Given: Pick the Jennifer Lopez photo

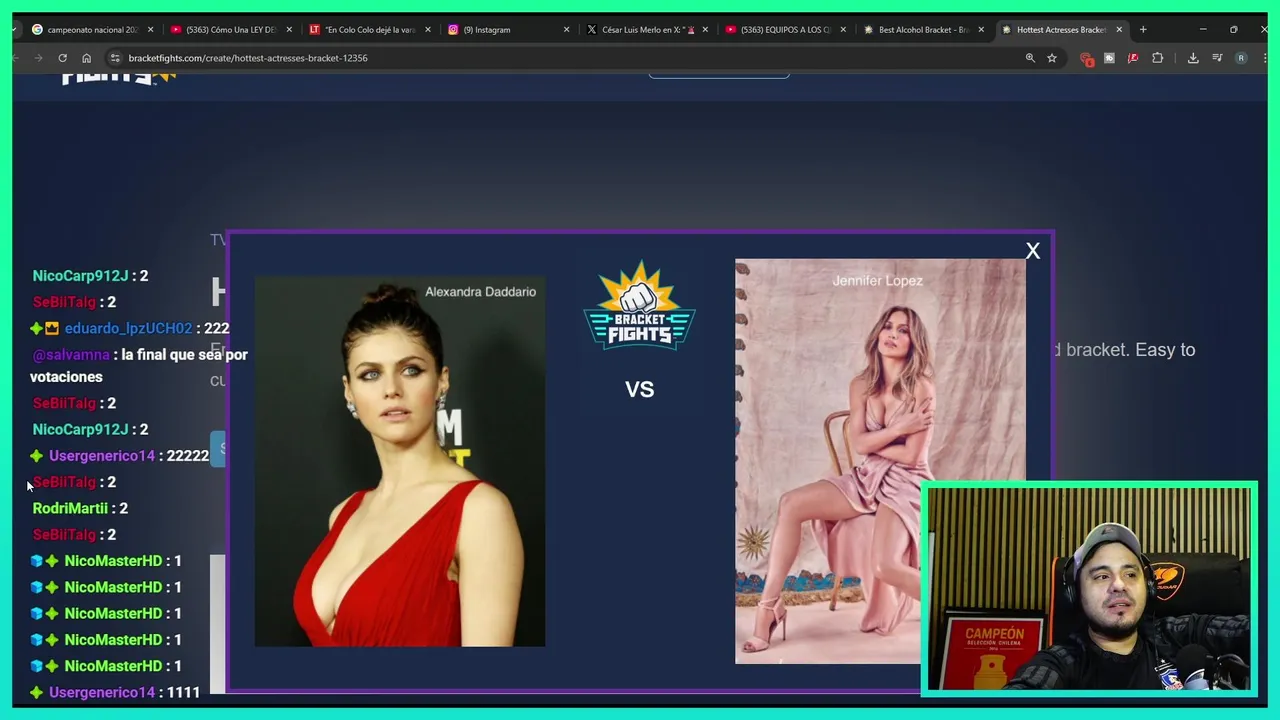Looking at the screenshot, I should click(880, 461).
